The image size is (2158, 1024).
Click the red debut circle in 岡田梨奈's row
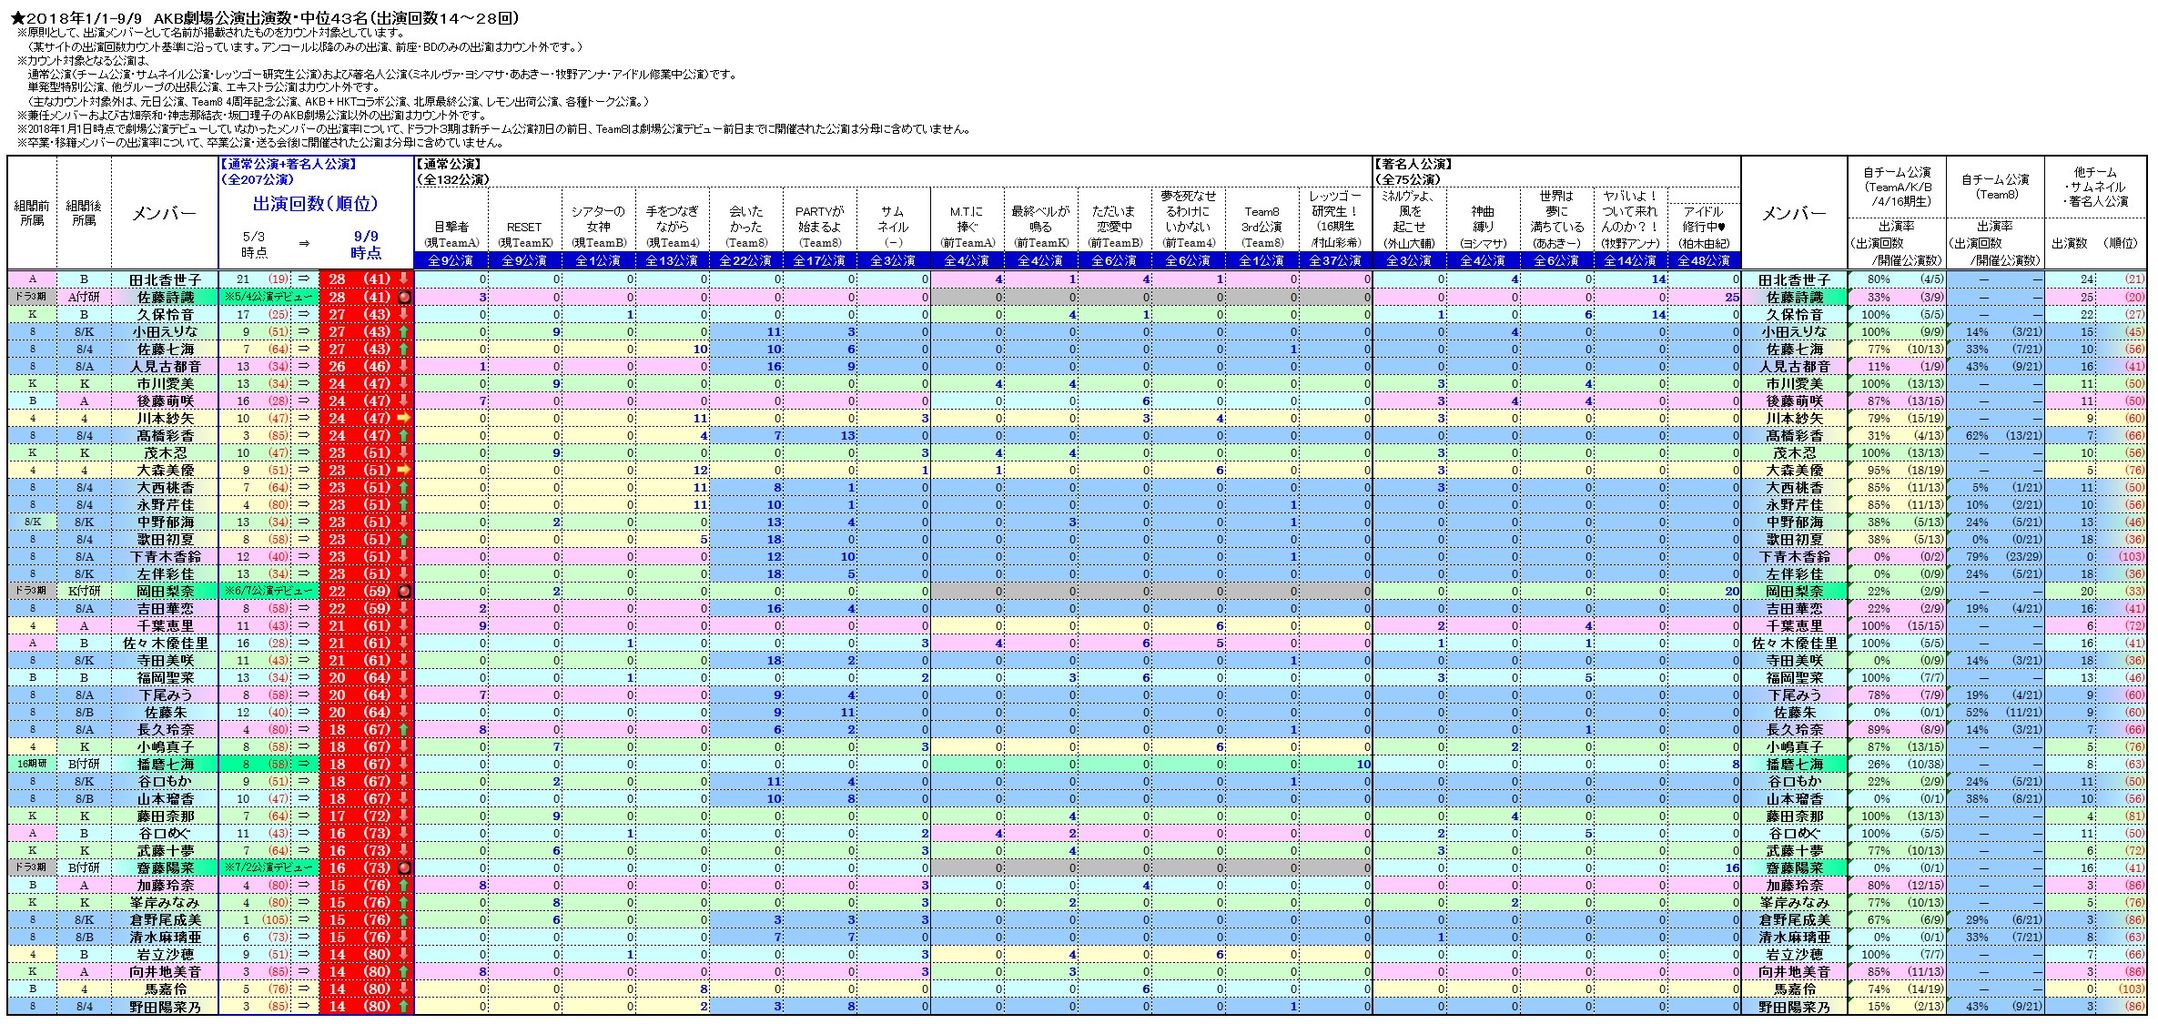pos(404,591)
